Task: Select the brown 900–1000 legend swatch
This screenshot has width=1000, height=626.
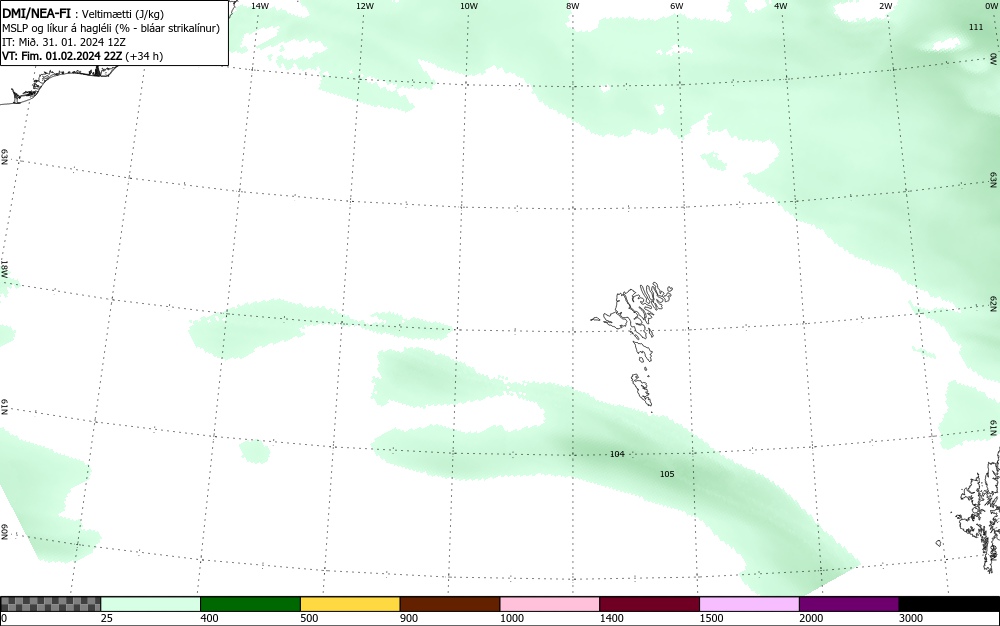Action: 450,604
